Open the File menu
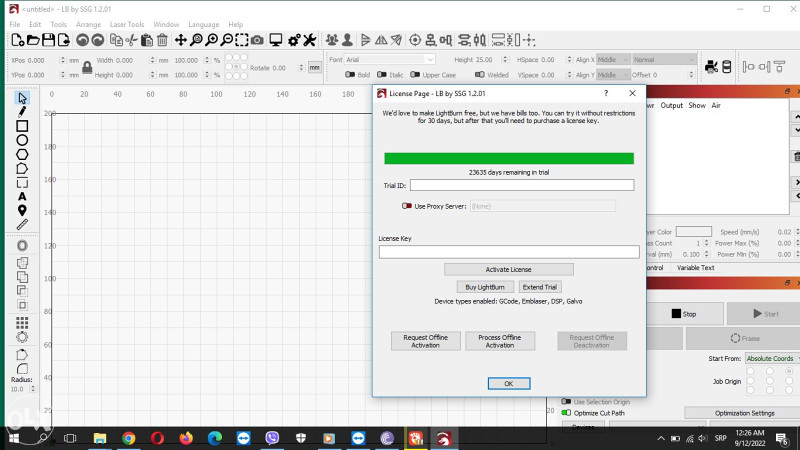The image size is (800, 450). pyautogui.click(x=15, y=24)
